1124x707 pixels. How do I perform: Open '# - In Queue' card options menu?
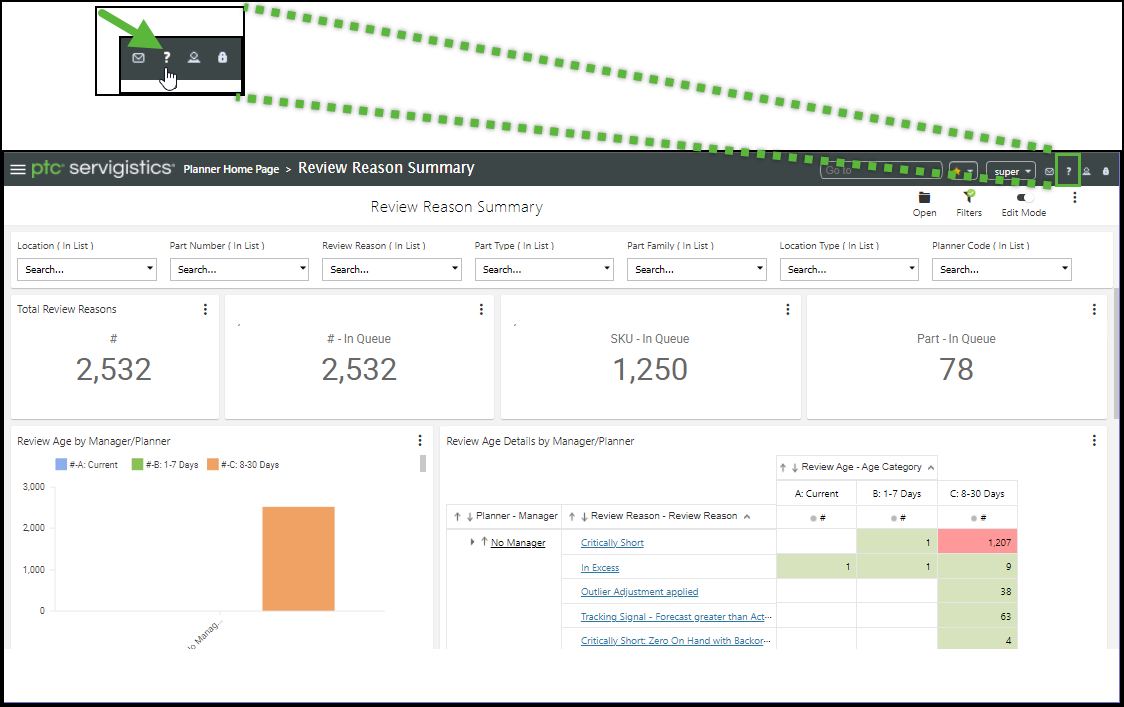(x=481, y=309)
